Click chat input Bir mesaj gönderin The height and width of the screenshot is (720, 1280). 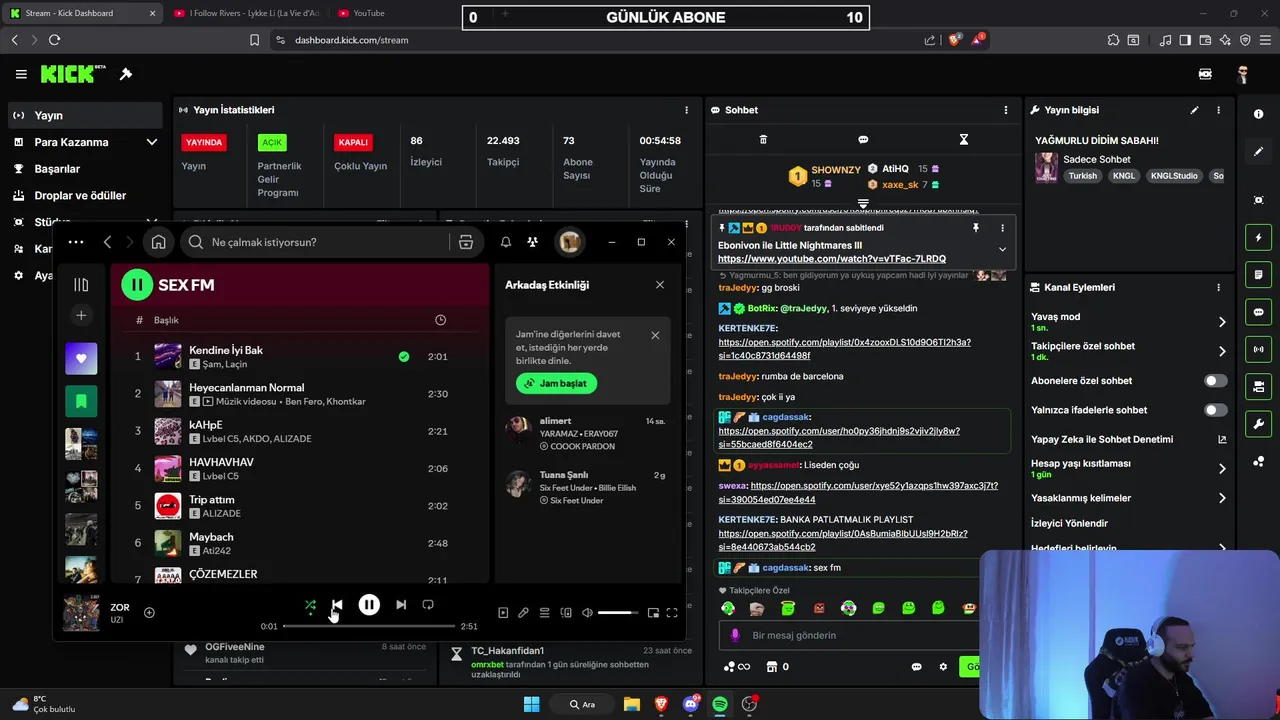[x=850, y=635]
